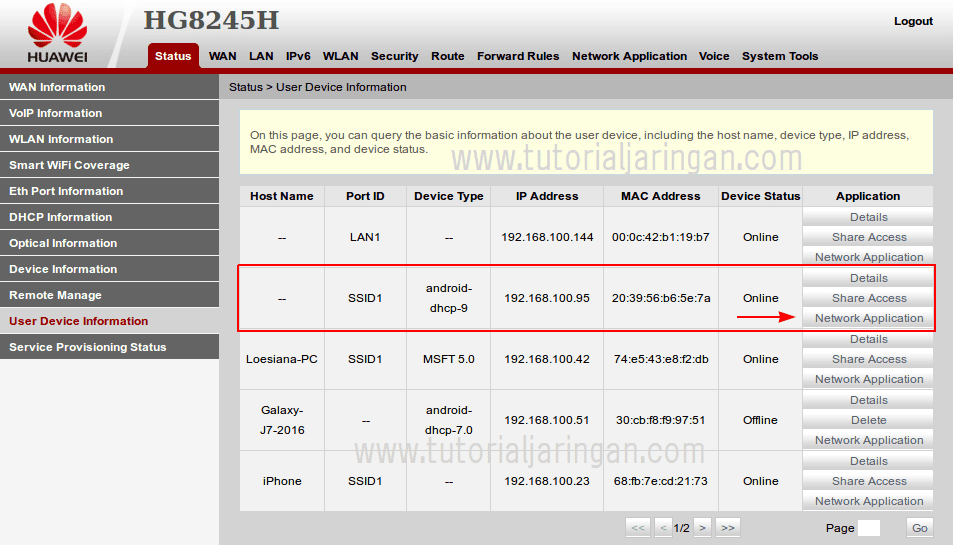Click the Logout link
The width and height of the screenshot is (953, 545).
pos(913,21)
